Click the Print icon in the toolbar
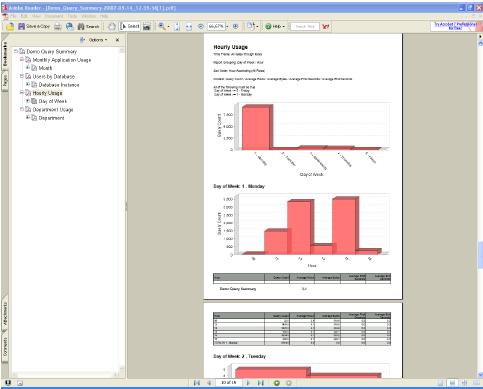 58,26
